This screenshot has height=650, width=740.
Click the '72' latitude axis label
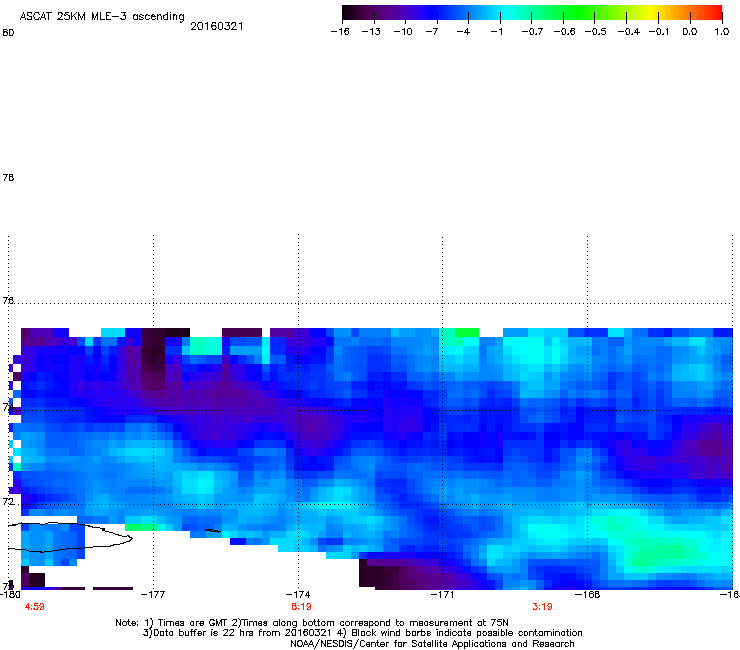click(x=8, y=501)
